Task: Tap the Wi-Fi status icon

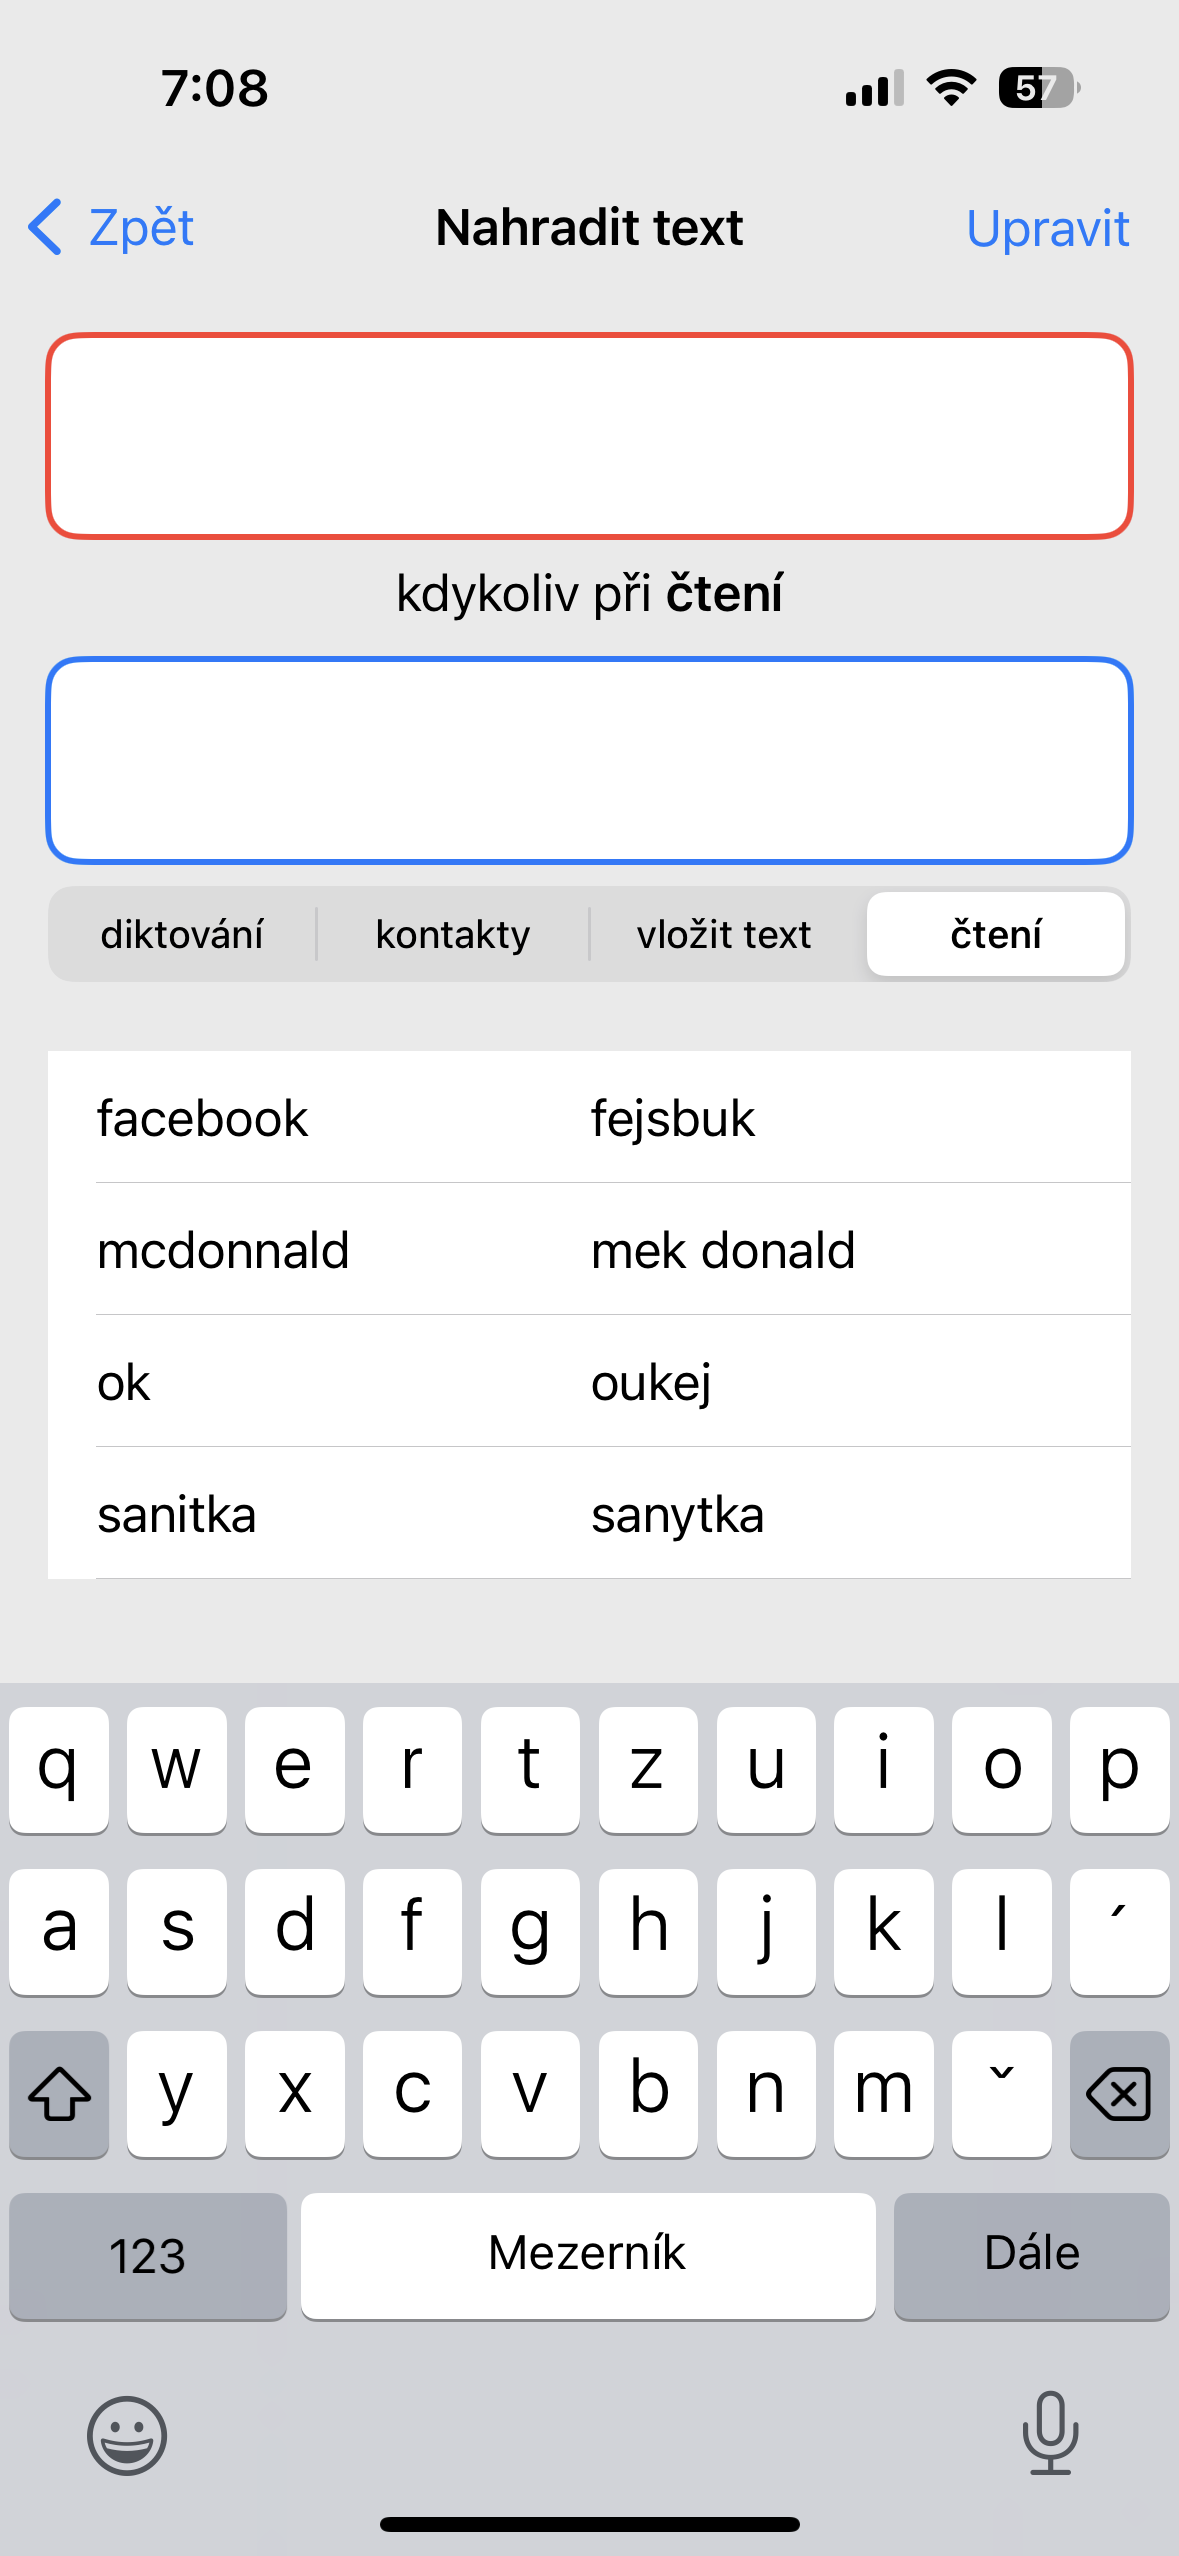Action: click(951, 88)
